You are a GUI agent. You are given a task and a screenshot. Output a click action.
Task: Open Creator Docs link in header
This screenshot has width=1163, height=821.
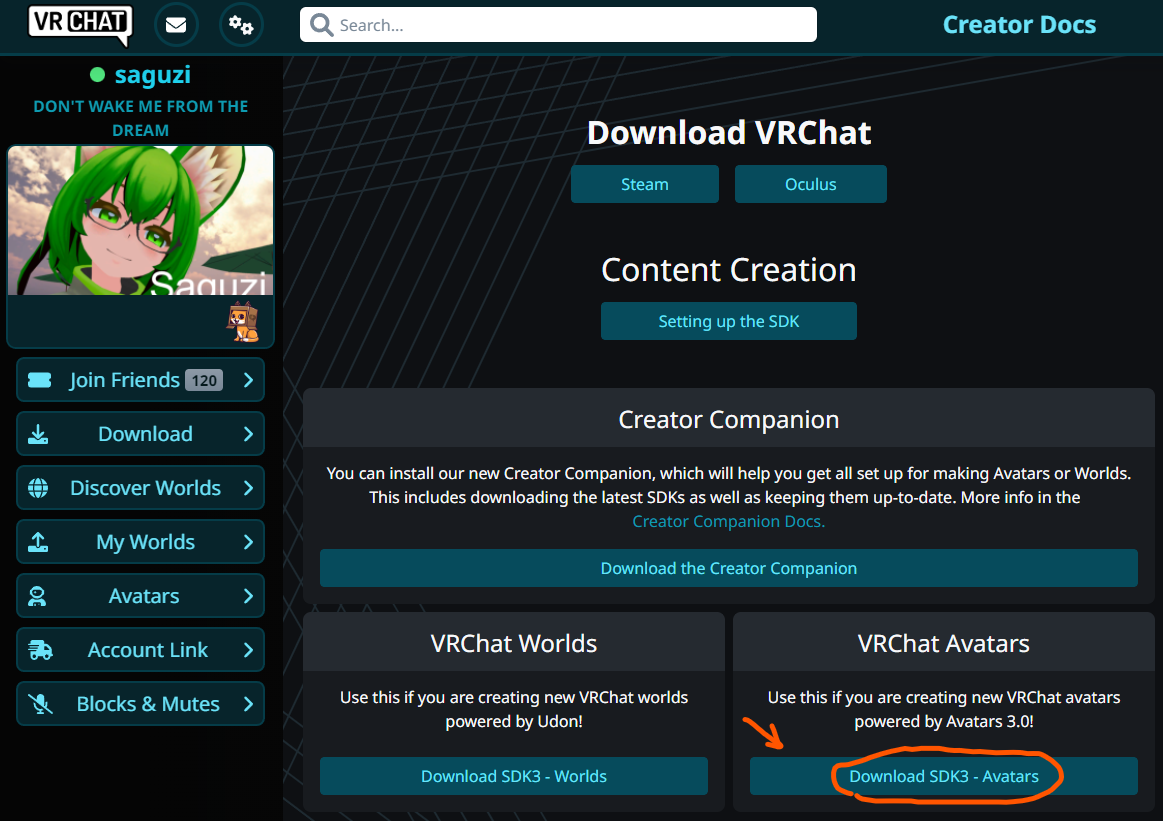1019,24
